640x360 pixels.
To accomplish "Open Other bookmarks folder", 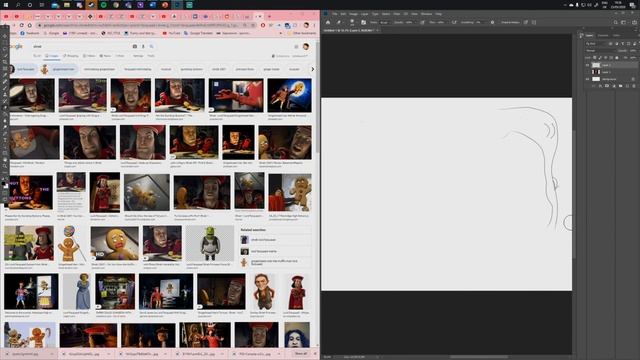I will 302,33.
